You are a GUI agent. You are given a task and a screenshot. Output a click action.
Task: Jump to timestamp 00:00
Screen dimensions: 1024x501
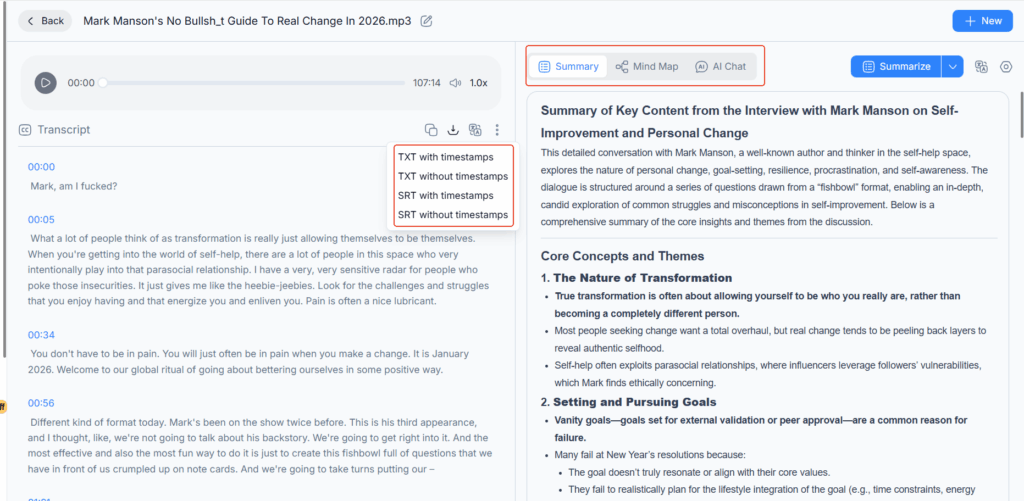[x=41, y=167]
